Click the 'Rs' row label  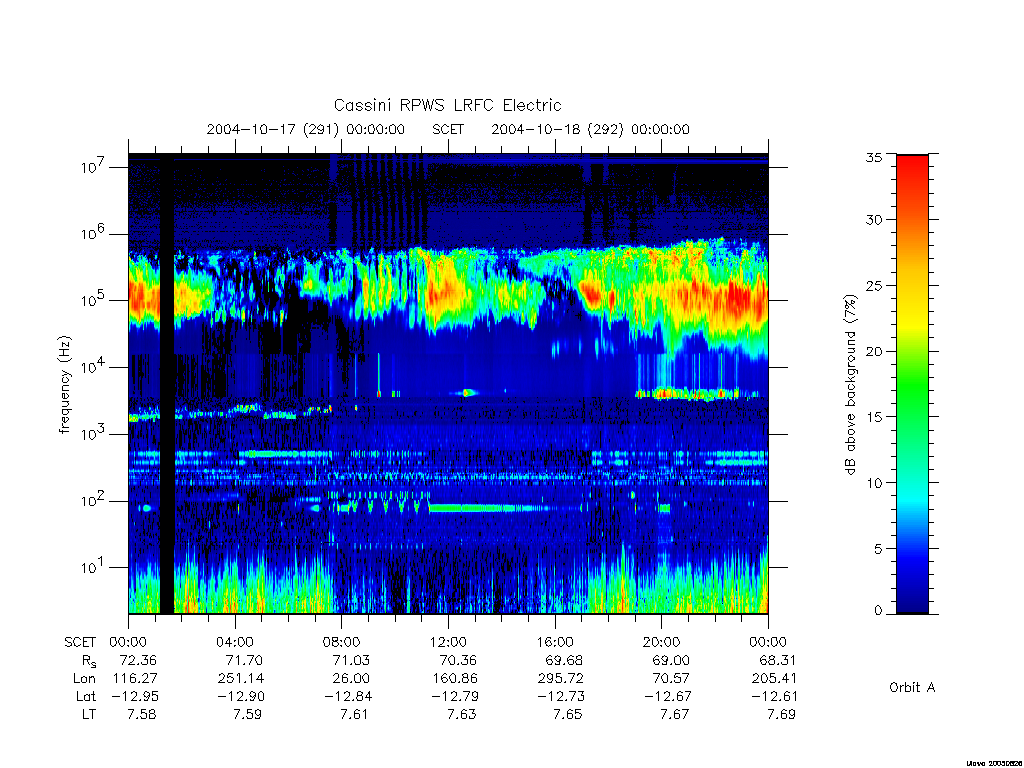pos(89,661)
